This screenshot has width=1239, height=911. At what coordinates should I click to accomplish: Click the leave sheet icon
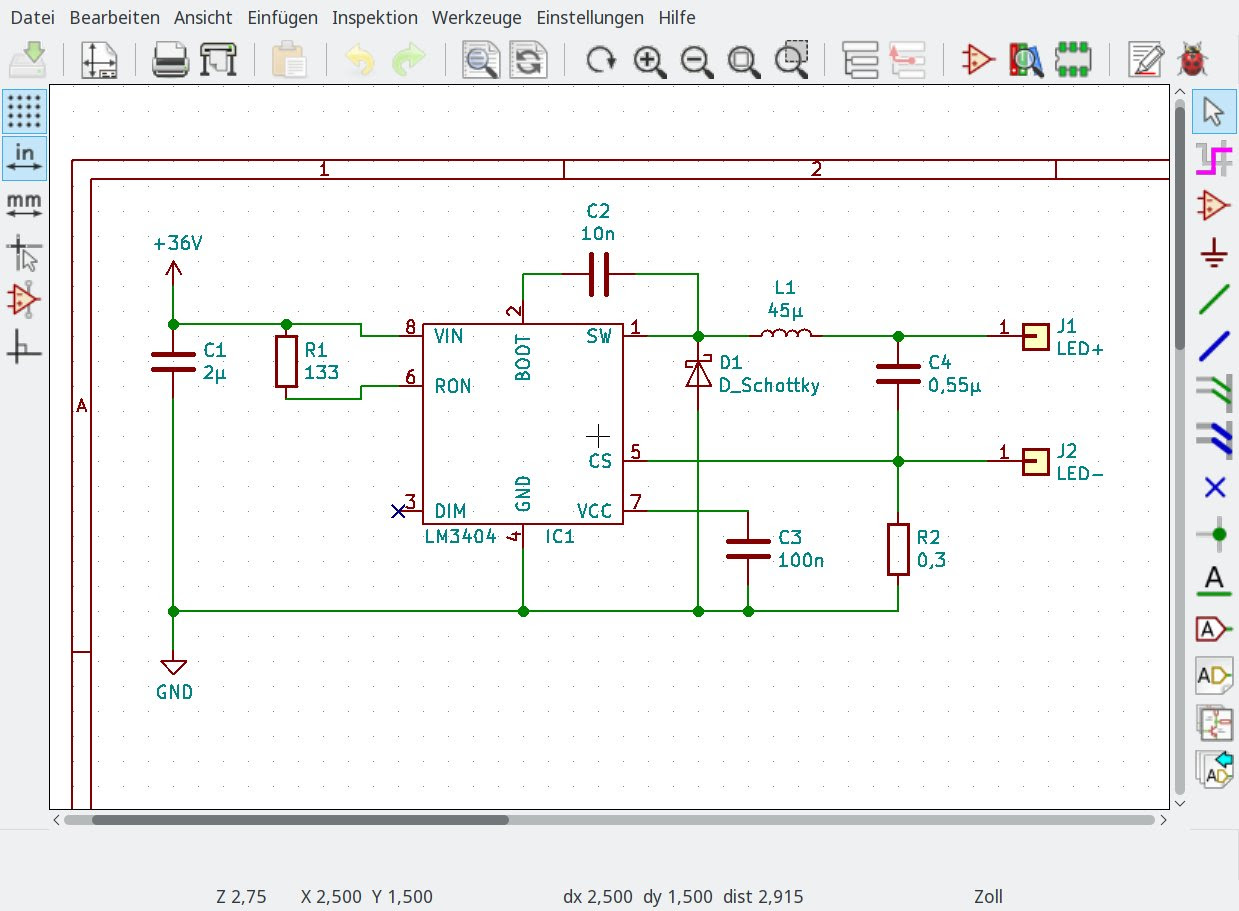click(908, 60)
